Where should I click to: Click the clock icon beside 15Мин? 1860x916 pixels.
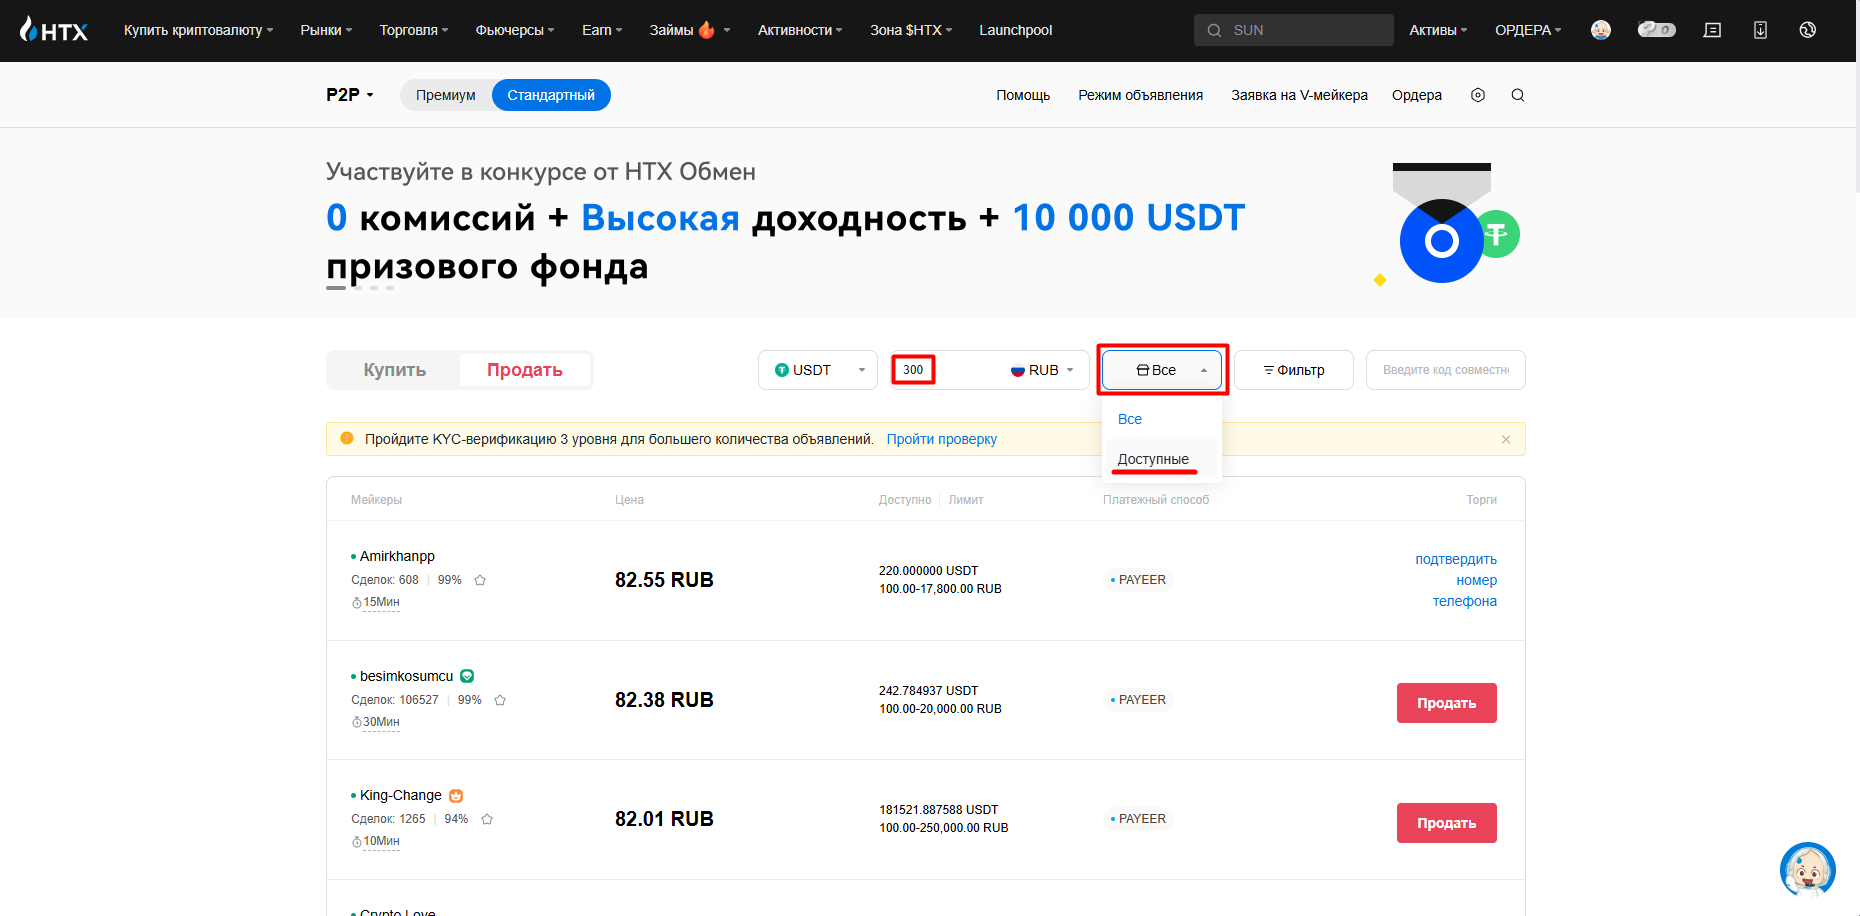click(357, 602)
